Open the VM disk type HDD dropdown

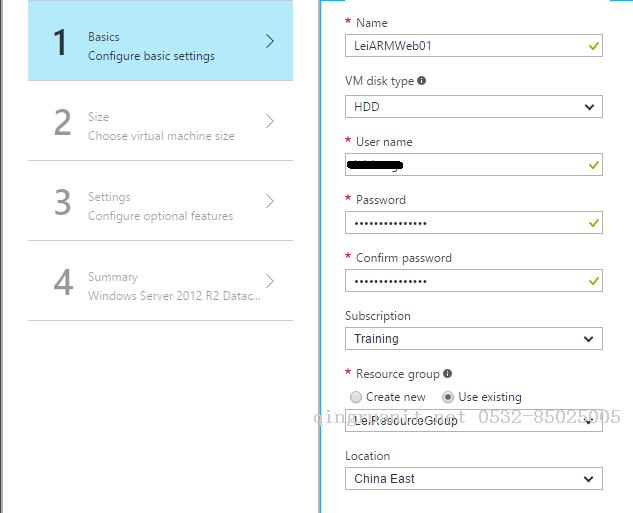click(x=473, y=107)
